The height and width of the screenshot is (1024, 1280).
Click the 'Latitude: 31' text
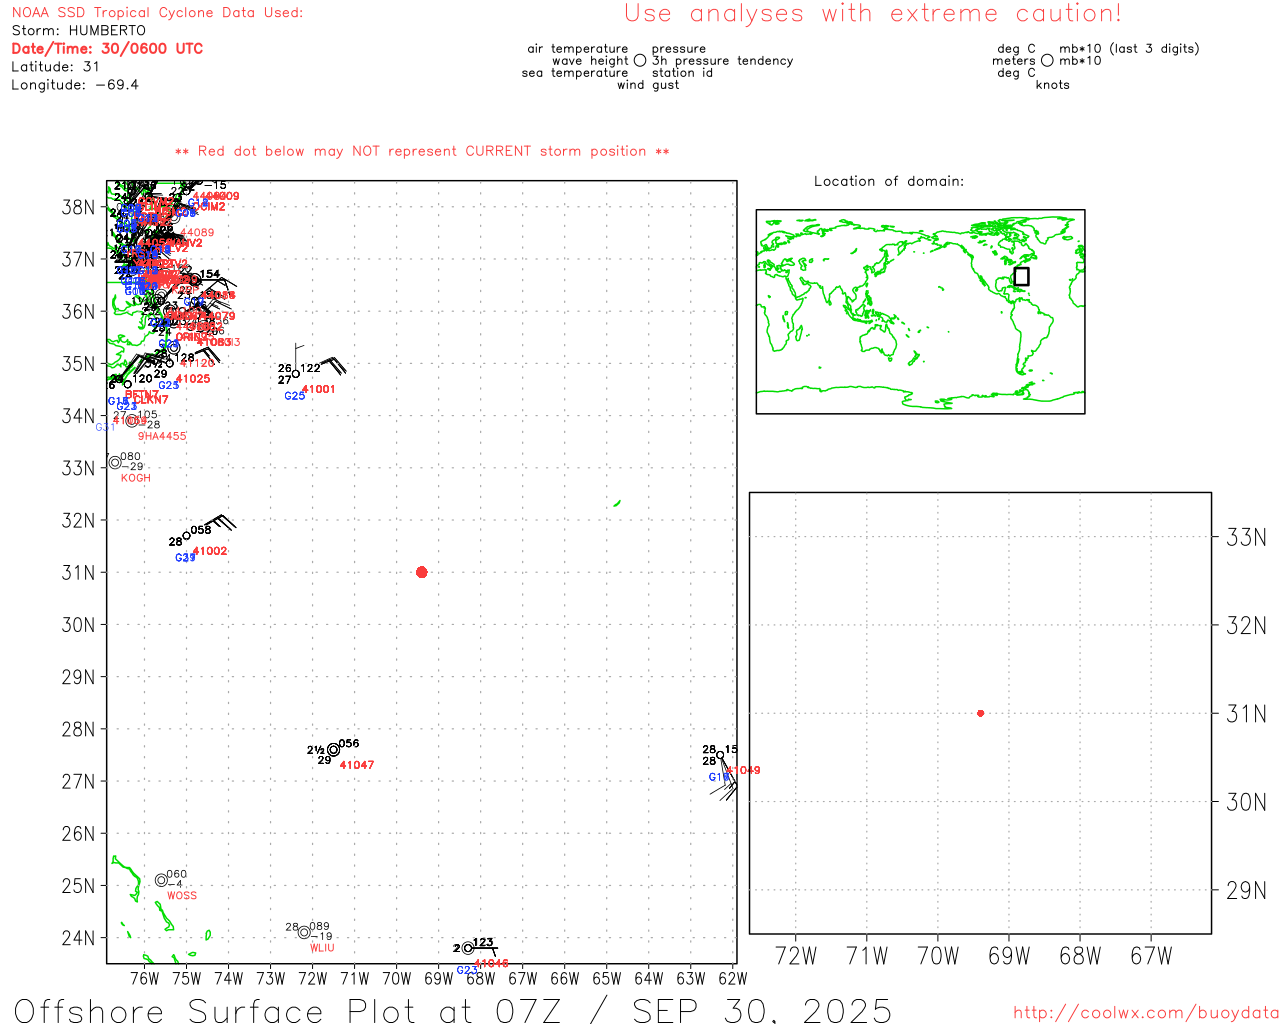pos(55,66)
